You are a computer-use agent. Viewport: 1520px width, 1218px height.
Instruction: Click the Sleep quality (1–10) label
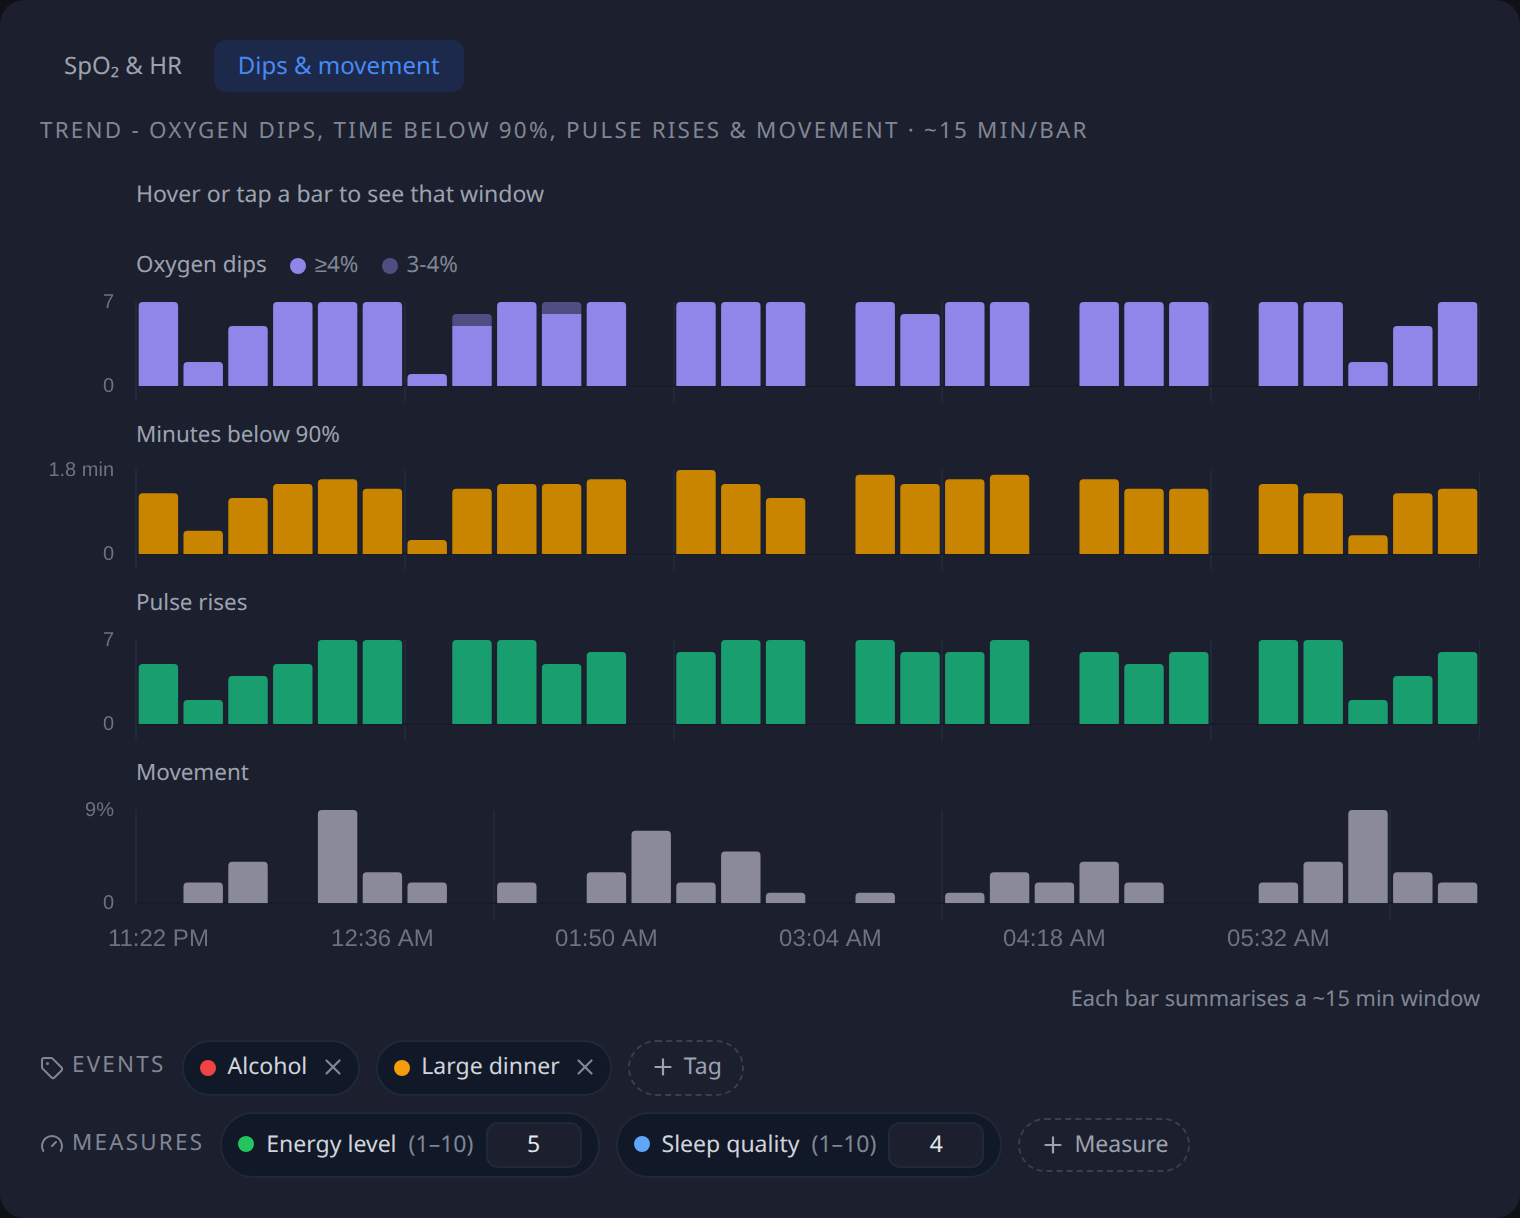coord(769,1145)
